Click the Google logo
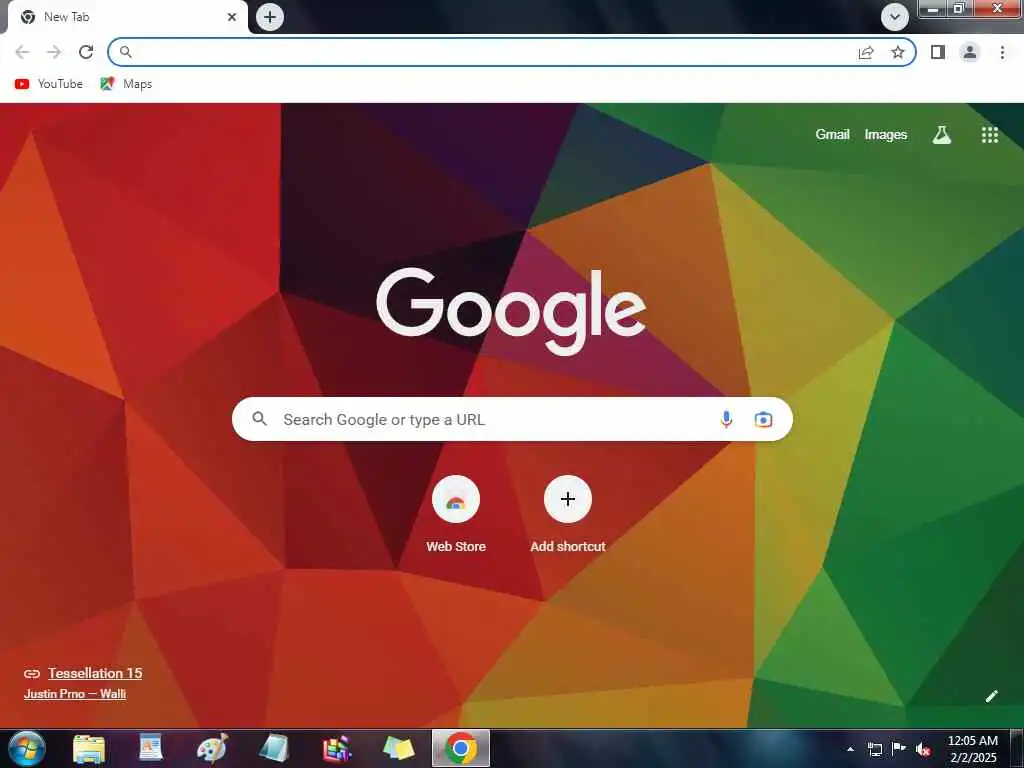Image resolution: width=1024 pixels, height=768 pixels. [x=511, y=311]
